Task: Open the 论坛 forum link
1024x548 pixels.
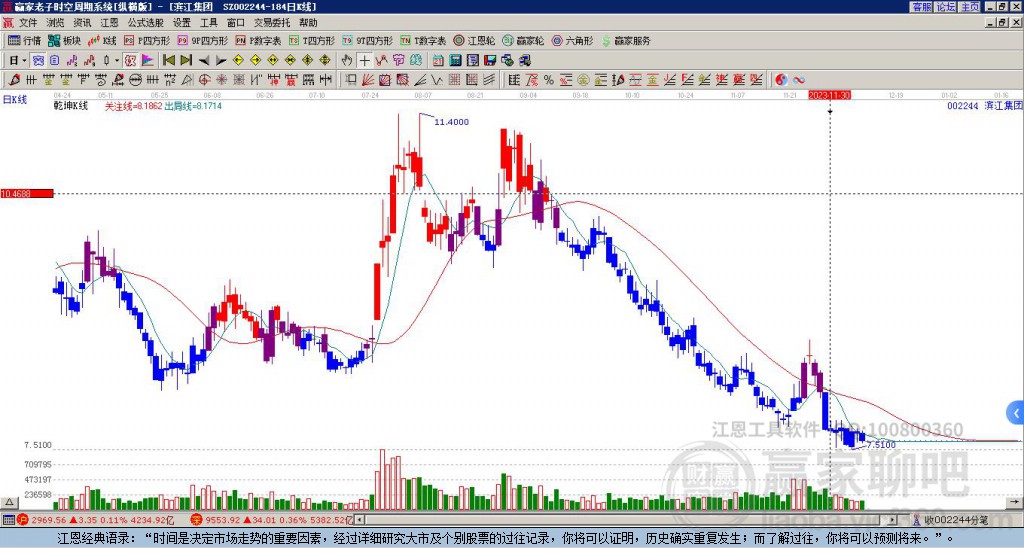Action: coord(946,7)
